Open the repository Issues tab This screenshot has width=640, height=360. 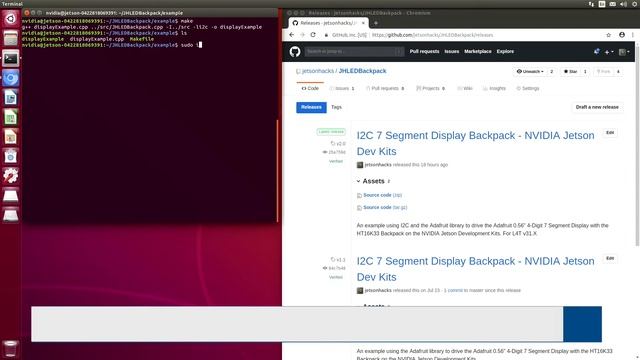tap(342, 88)
